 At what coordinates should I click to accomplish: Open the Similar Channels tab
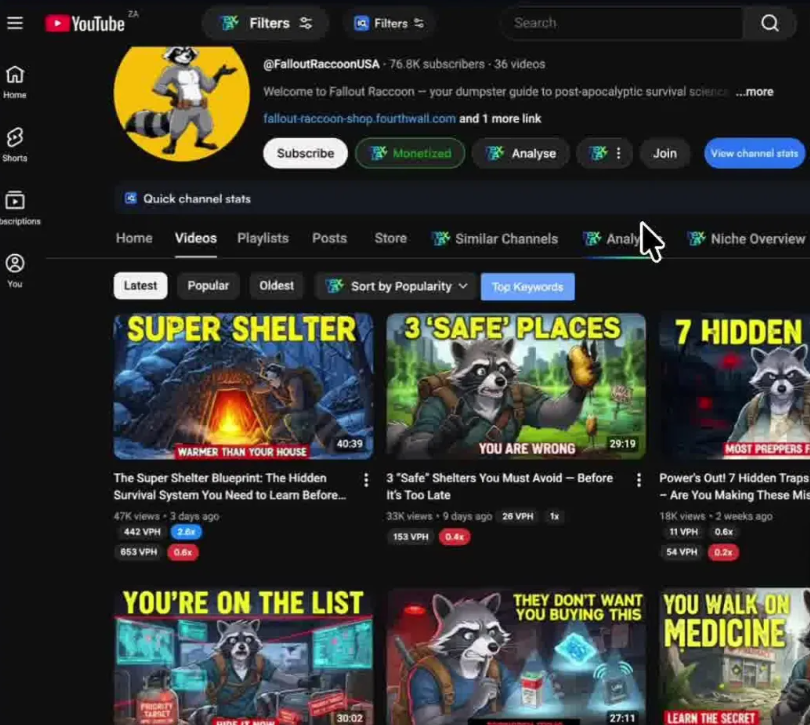coord(495,239)
